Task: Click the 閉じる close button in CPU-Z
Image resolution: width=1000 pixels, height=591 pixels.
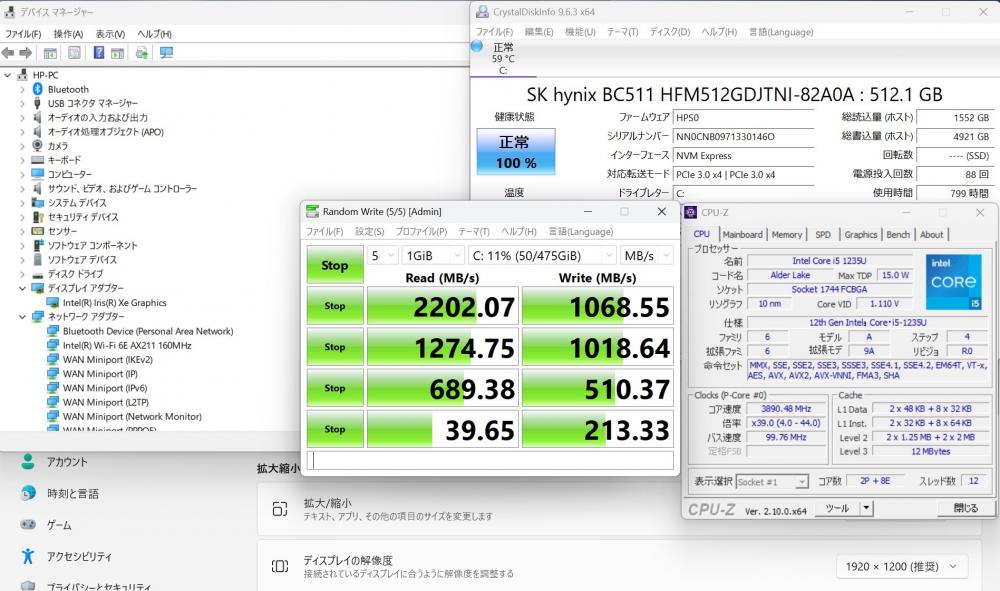Action: tap(965, 508)
